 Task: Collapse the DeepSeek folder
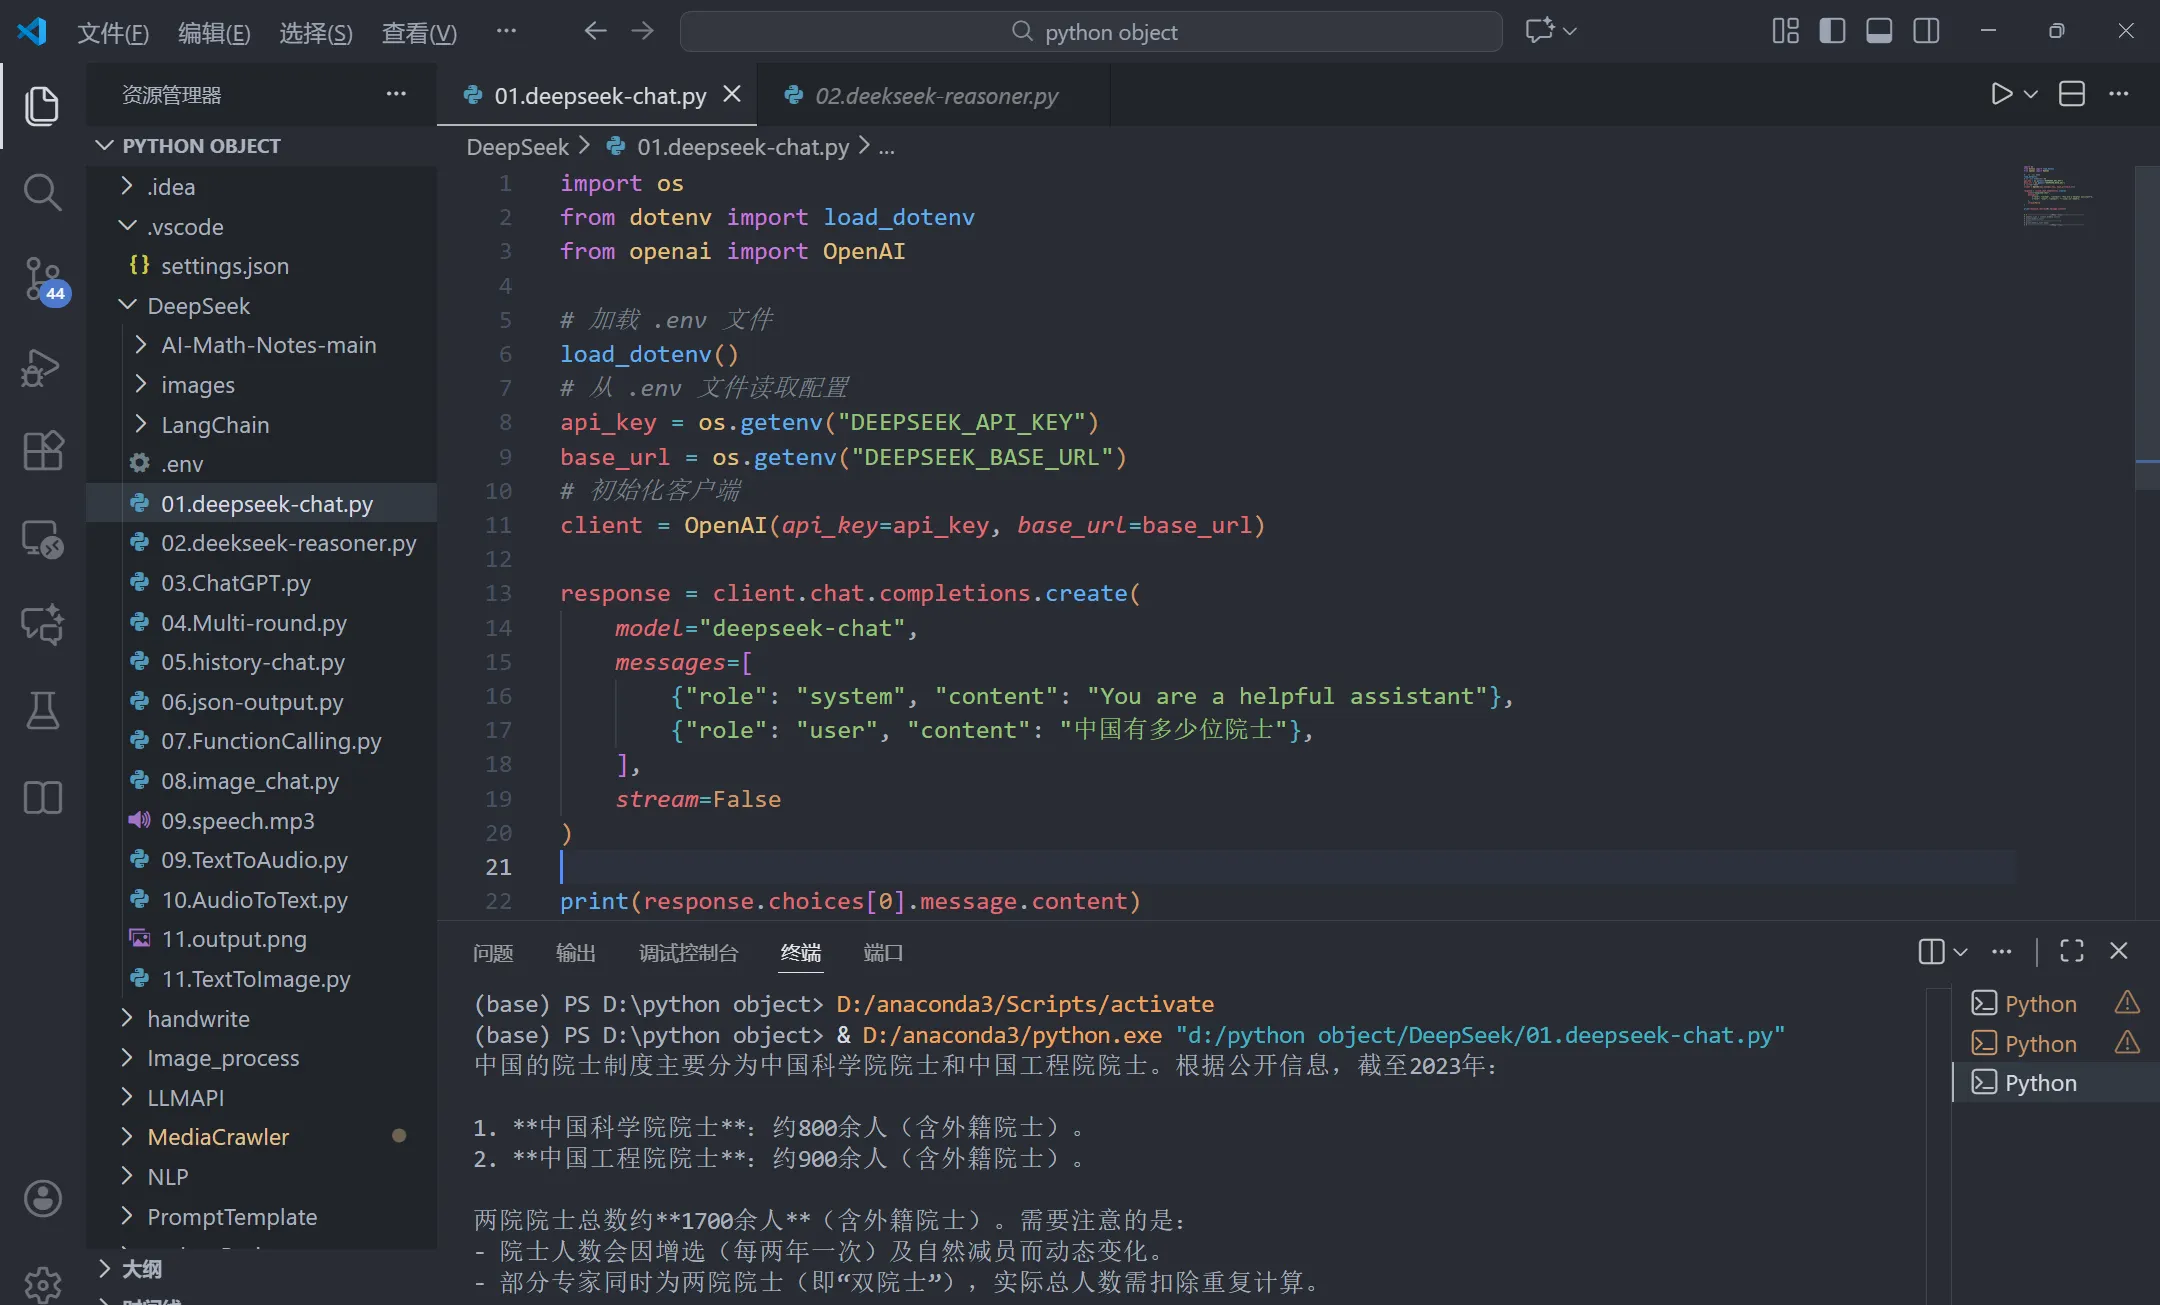coord(198,306)
